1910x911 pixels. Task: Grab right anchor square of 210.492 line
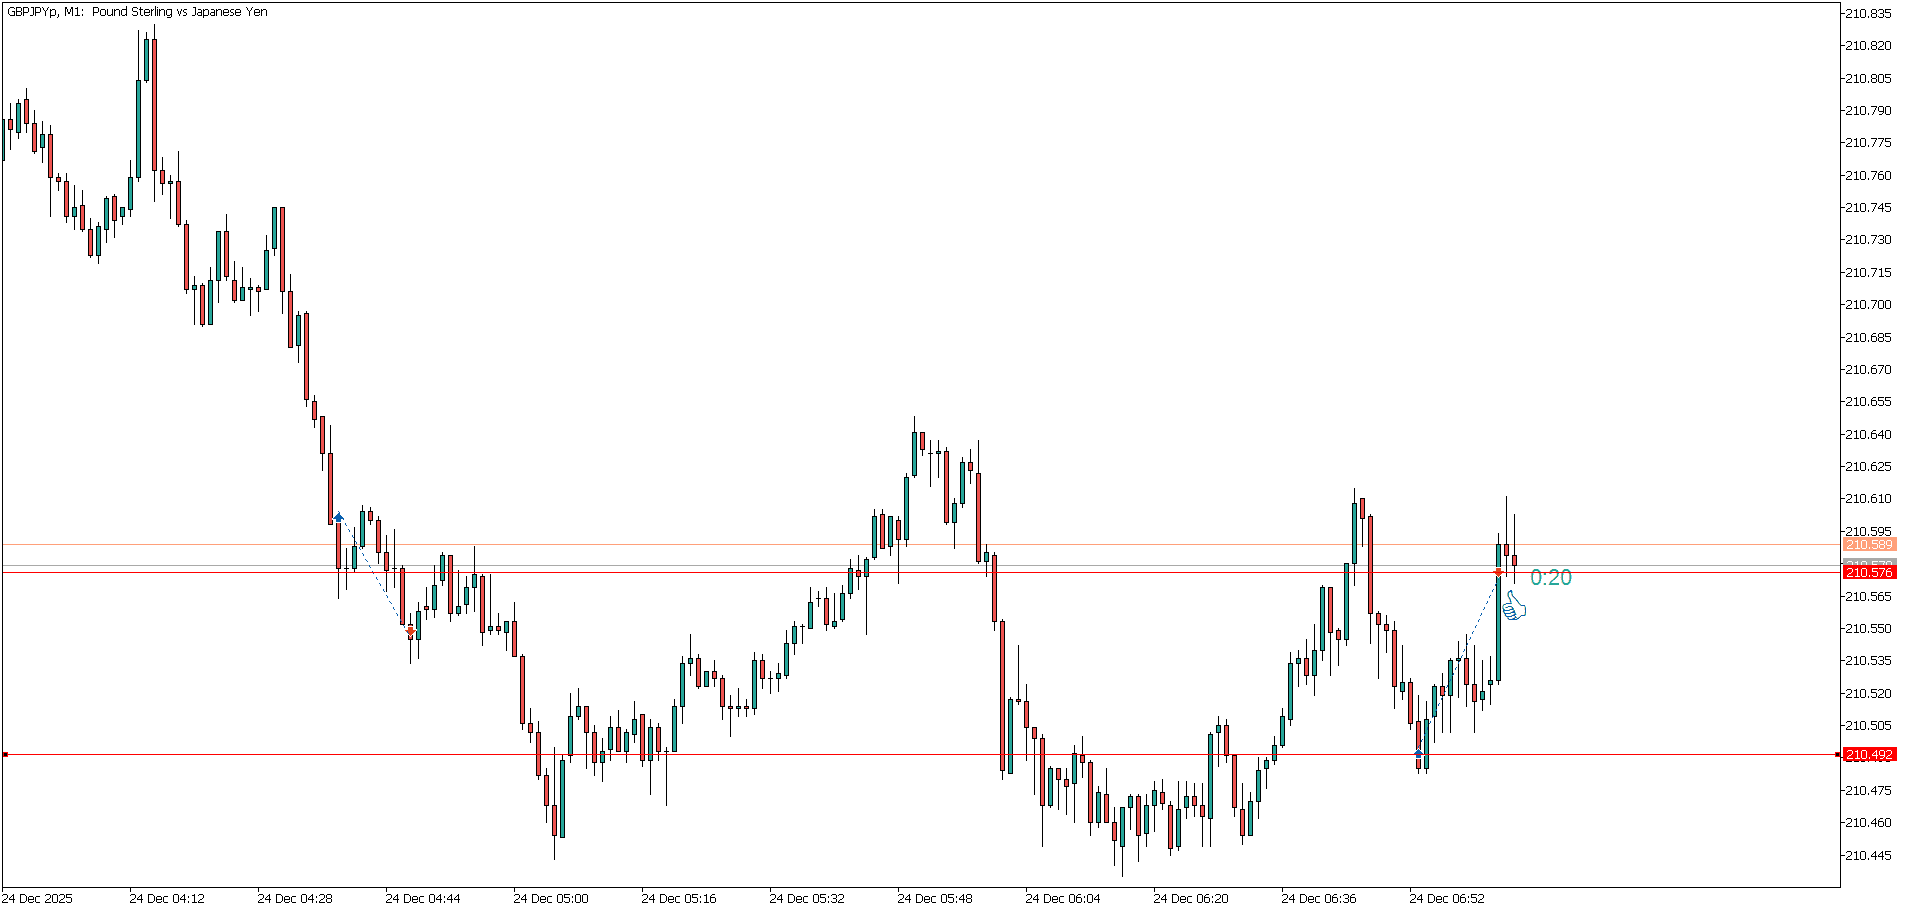[x=1837, y=755]
